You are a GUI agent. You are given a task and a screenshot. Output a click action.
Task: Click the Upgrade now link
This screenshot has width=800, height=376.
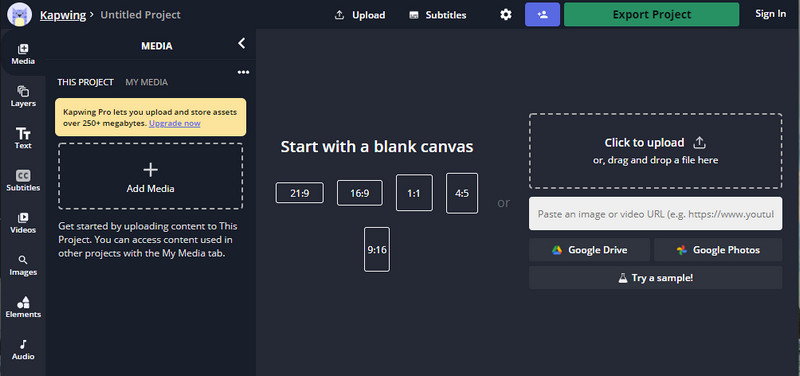(x=174, y=123)
